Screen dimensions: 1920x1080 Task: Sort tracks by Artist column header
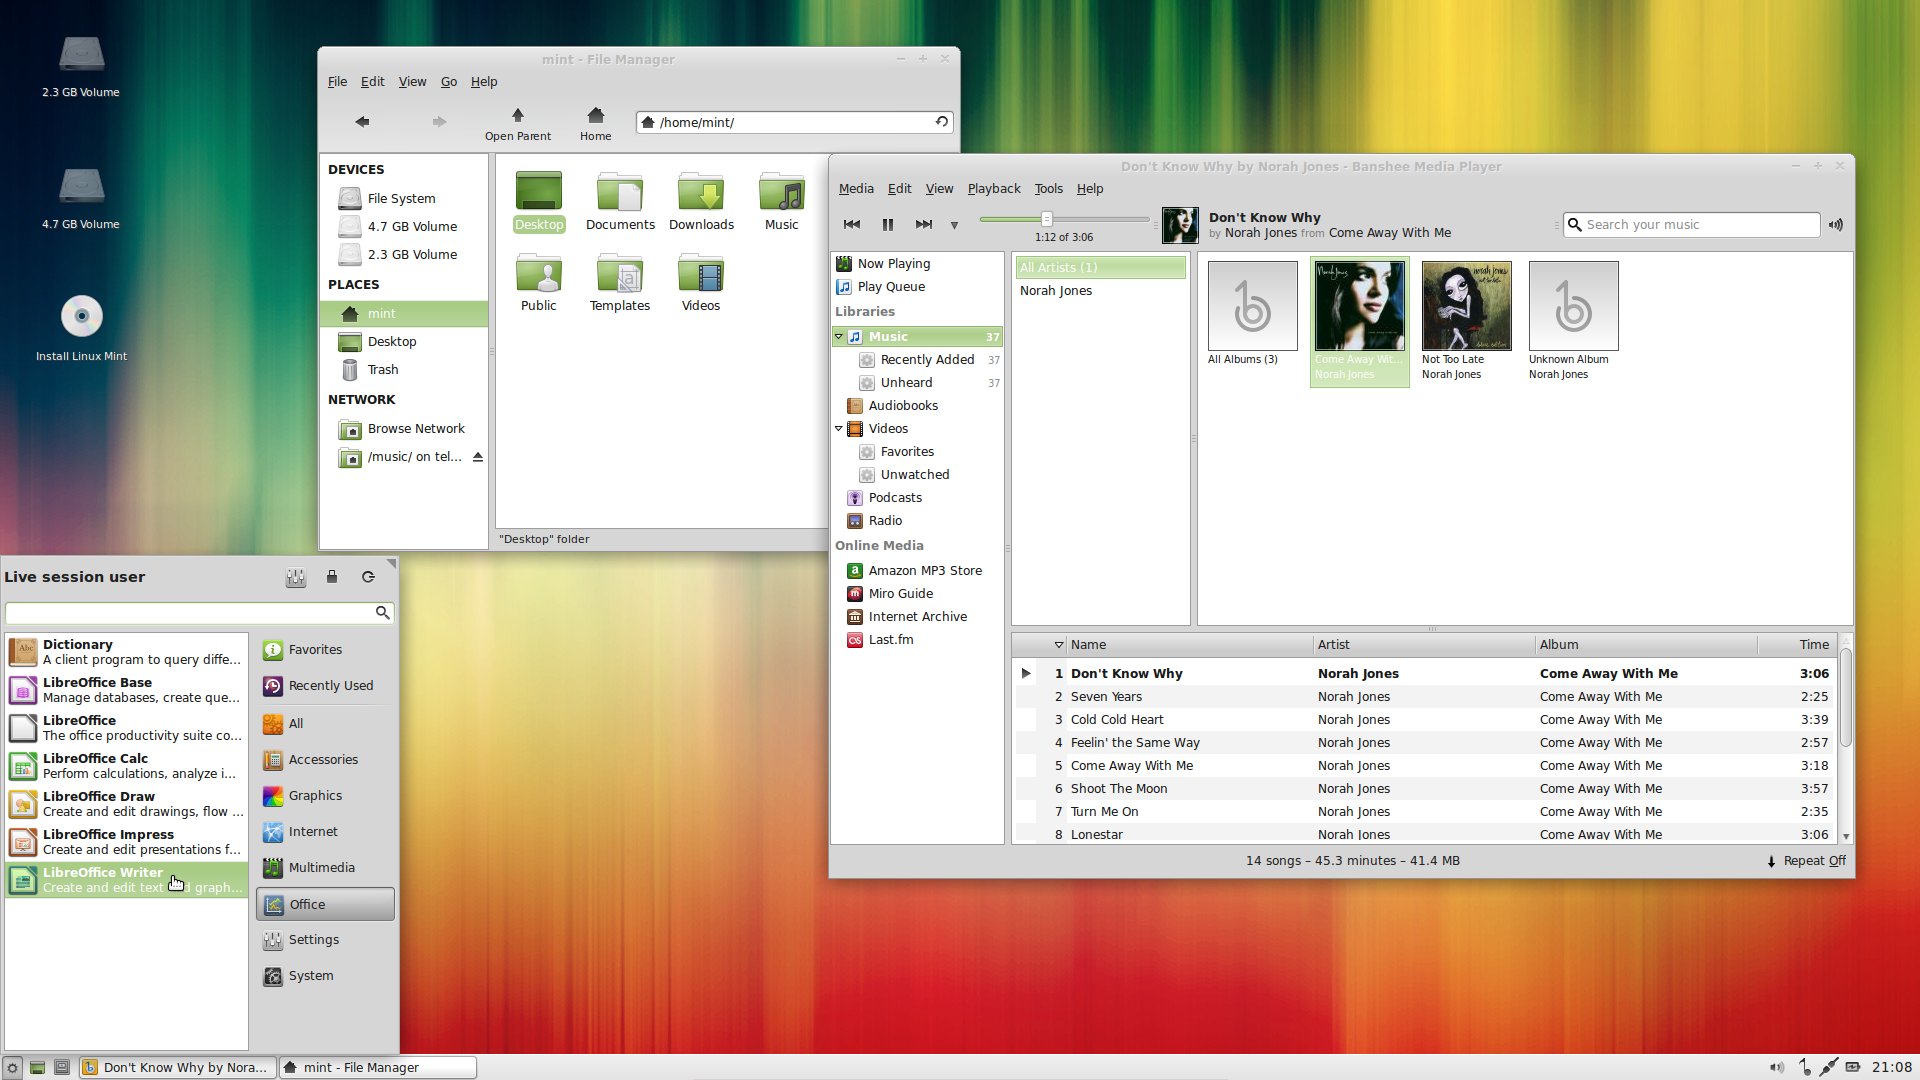tap(1423, 645)
